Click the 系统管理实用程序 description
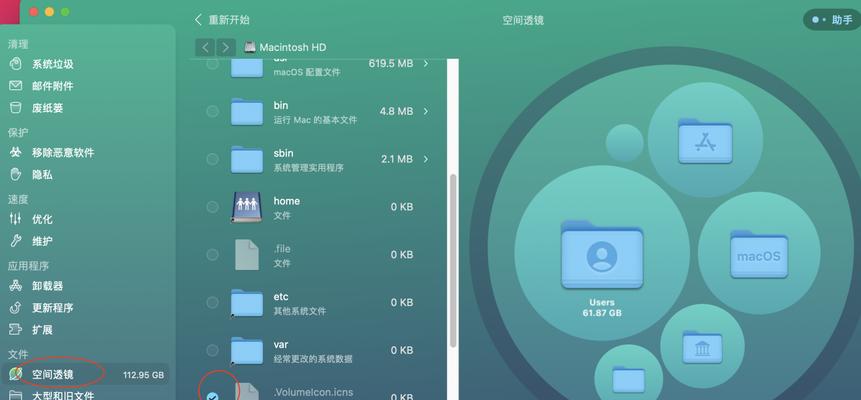The height and width of the screenshot is (400, 861). coord(309,168)
